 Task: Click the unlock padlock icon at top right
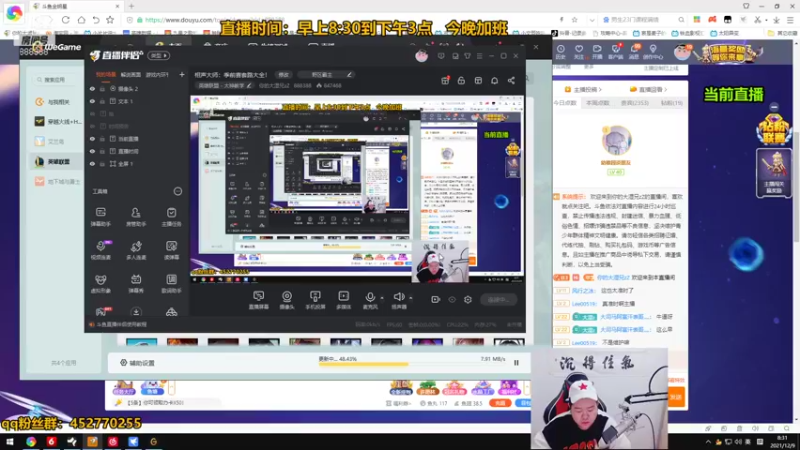click(x=461, y=81)
